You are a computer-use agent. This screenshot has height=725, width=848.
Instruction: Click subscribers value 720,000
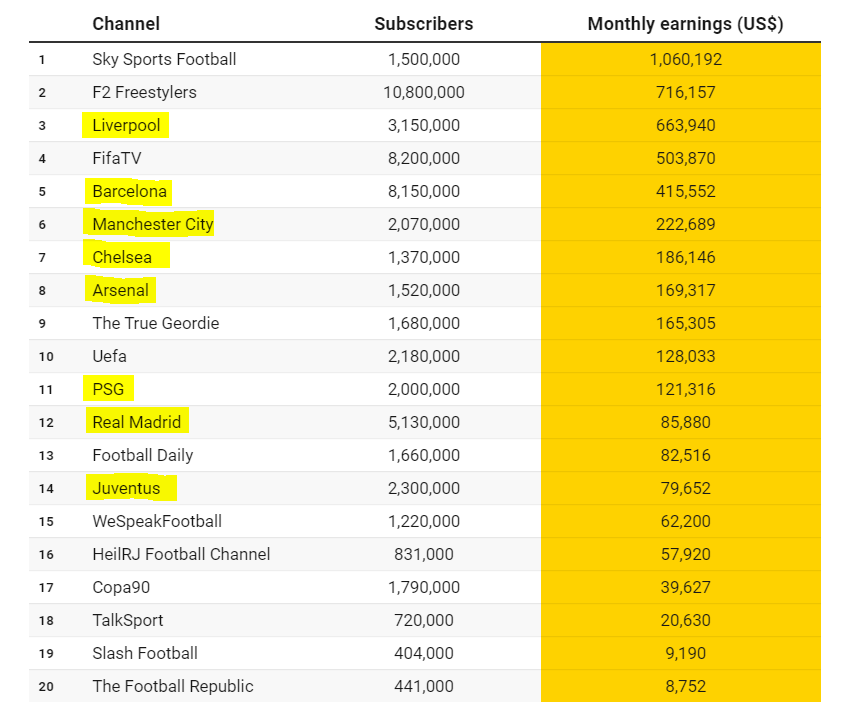point(423,620)
